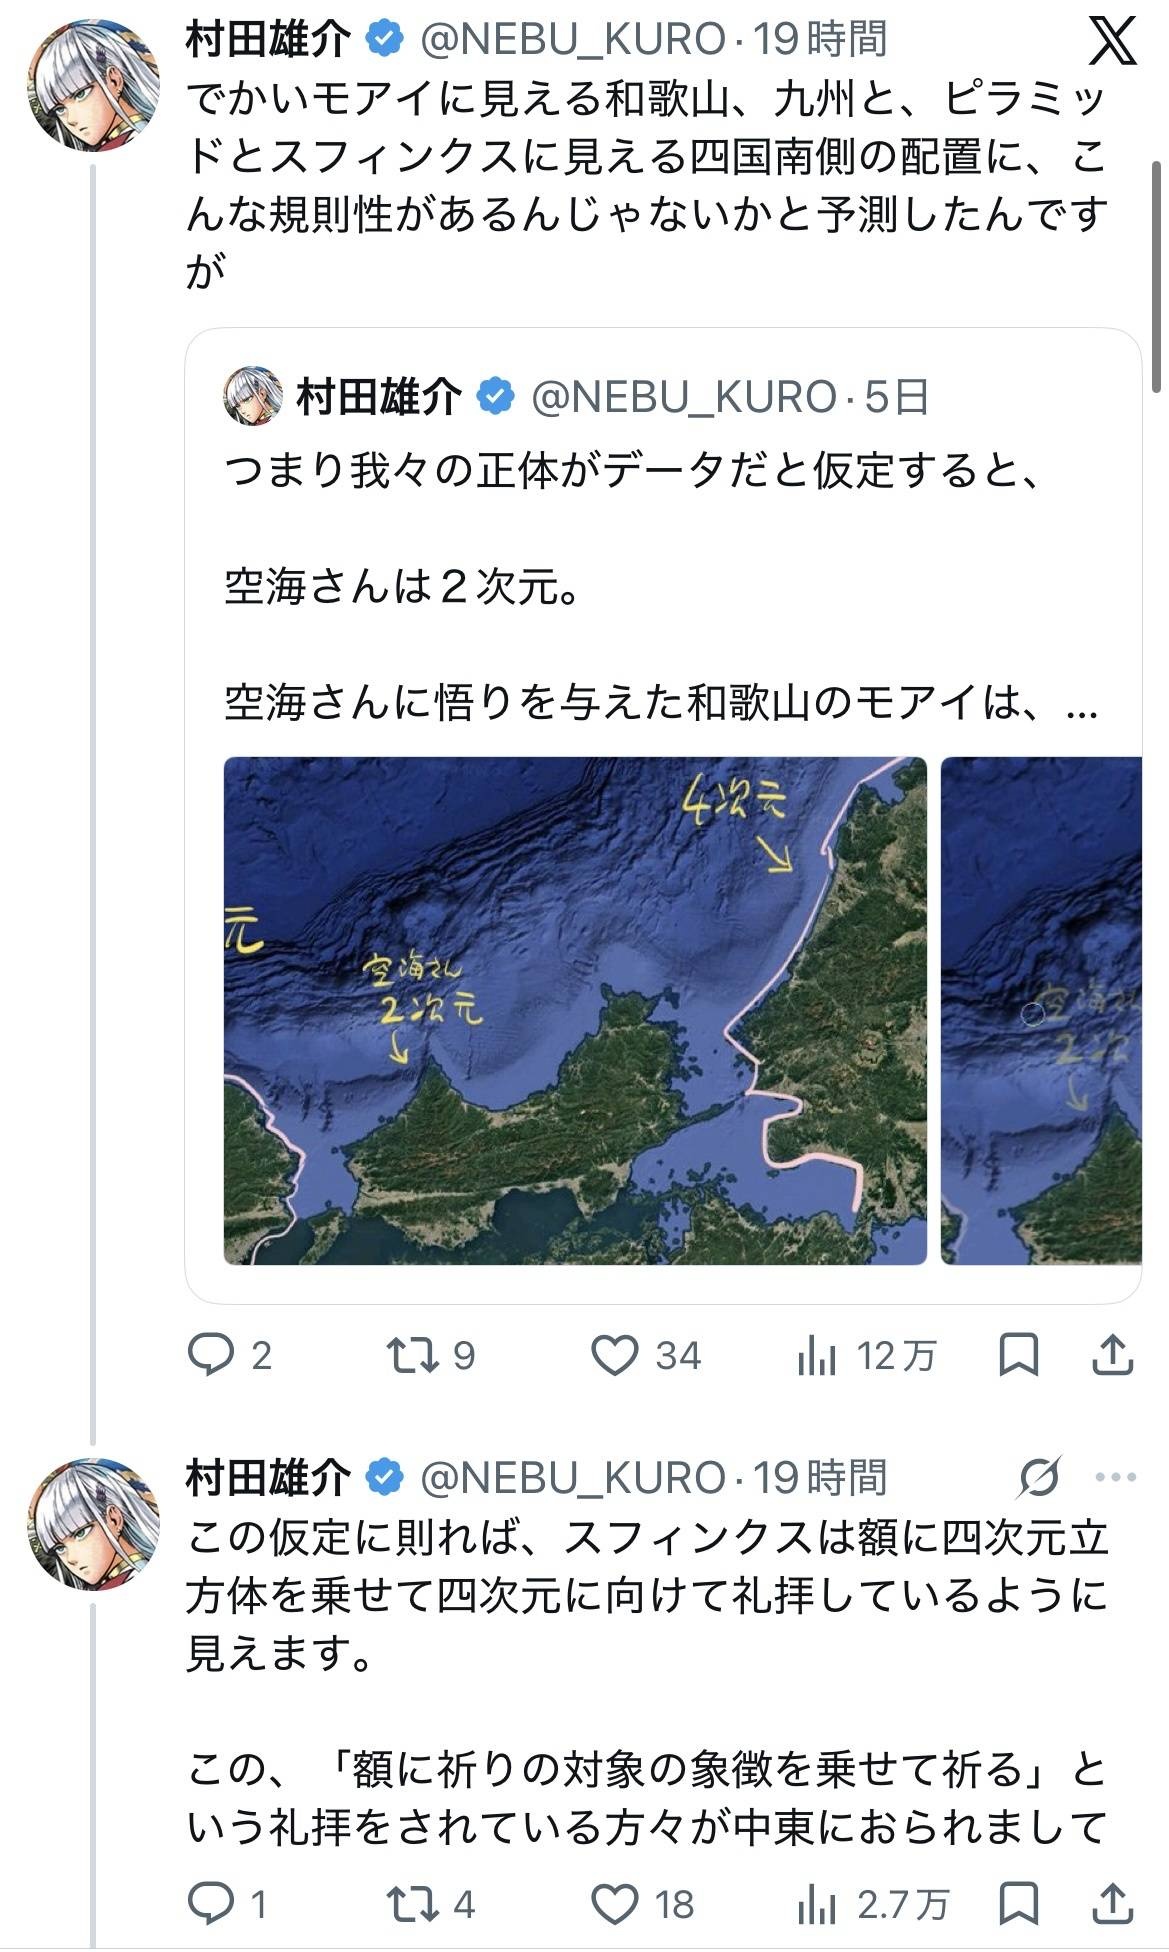The width and height of the screenshot is (1169, 1952).
Task: Open @NEBU_KURO handle in the quoted post
Action: [684, 397]
